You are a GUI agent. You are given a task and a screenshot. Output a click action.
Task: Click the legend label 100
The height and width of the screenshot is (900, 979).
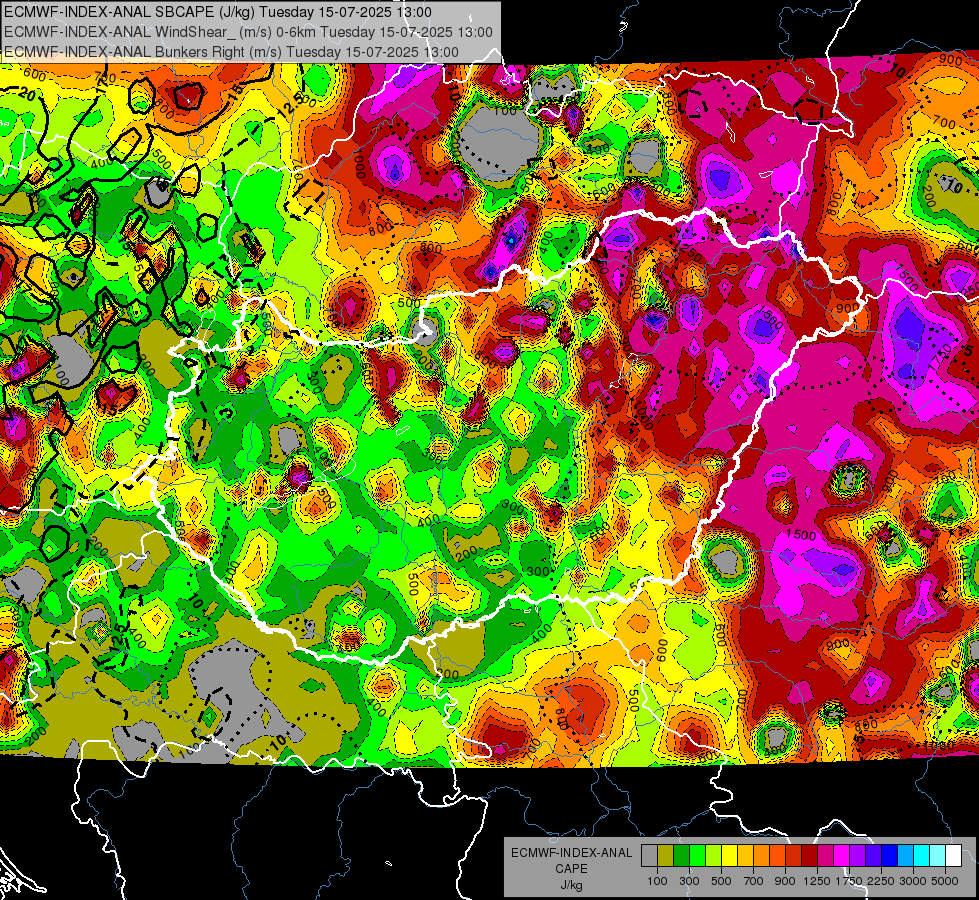click(657, 881)
